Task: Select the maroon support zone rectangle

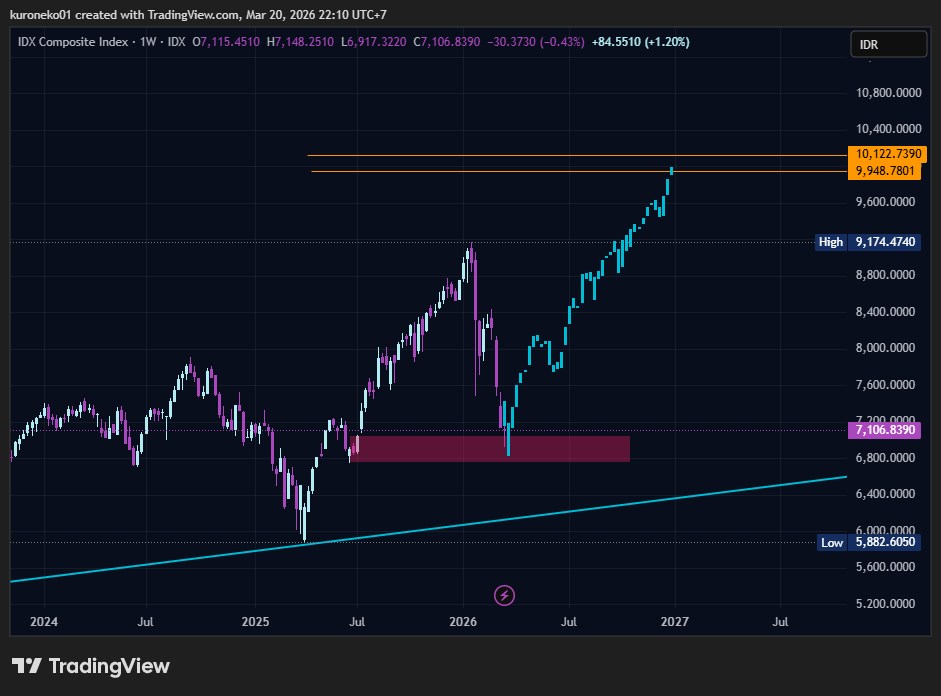Action: coord(490,449)
